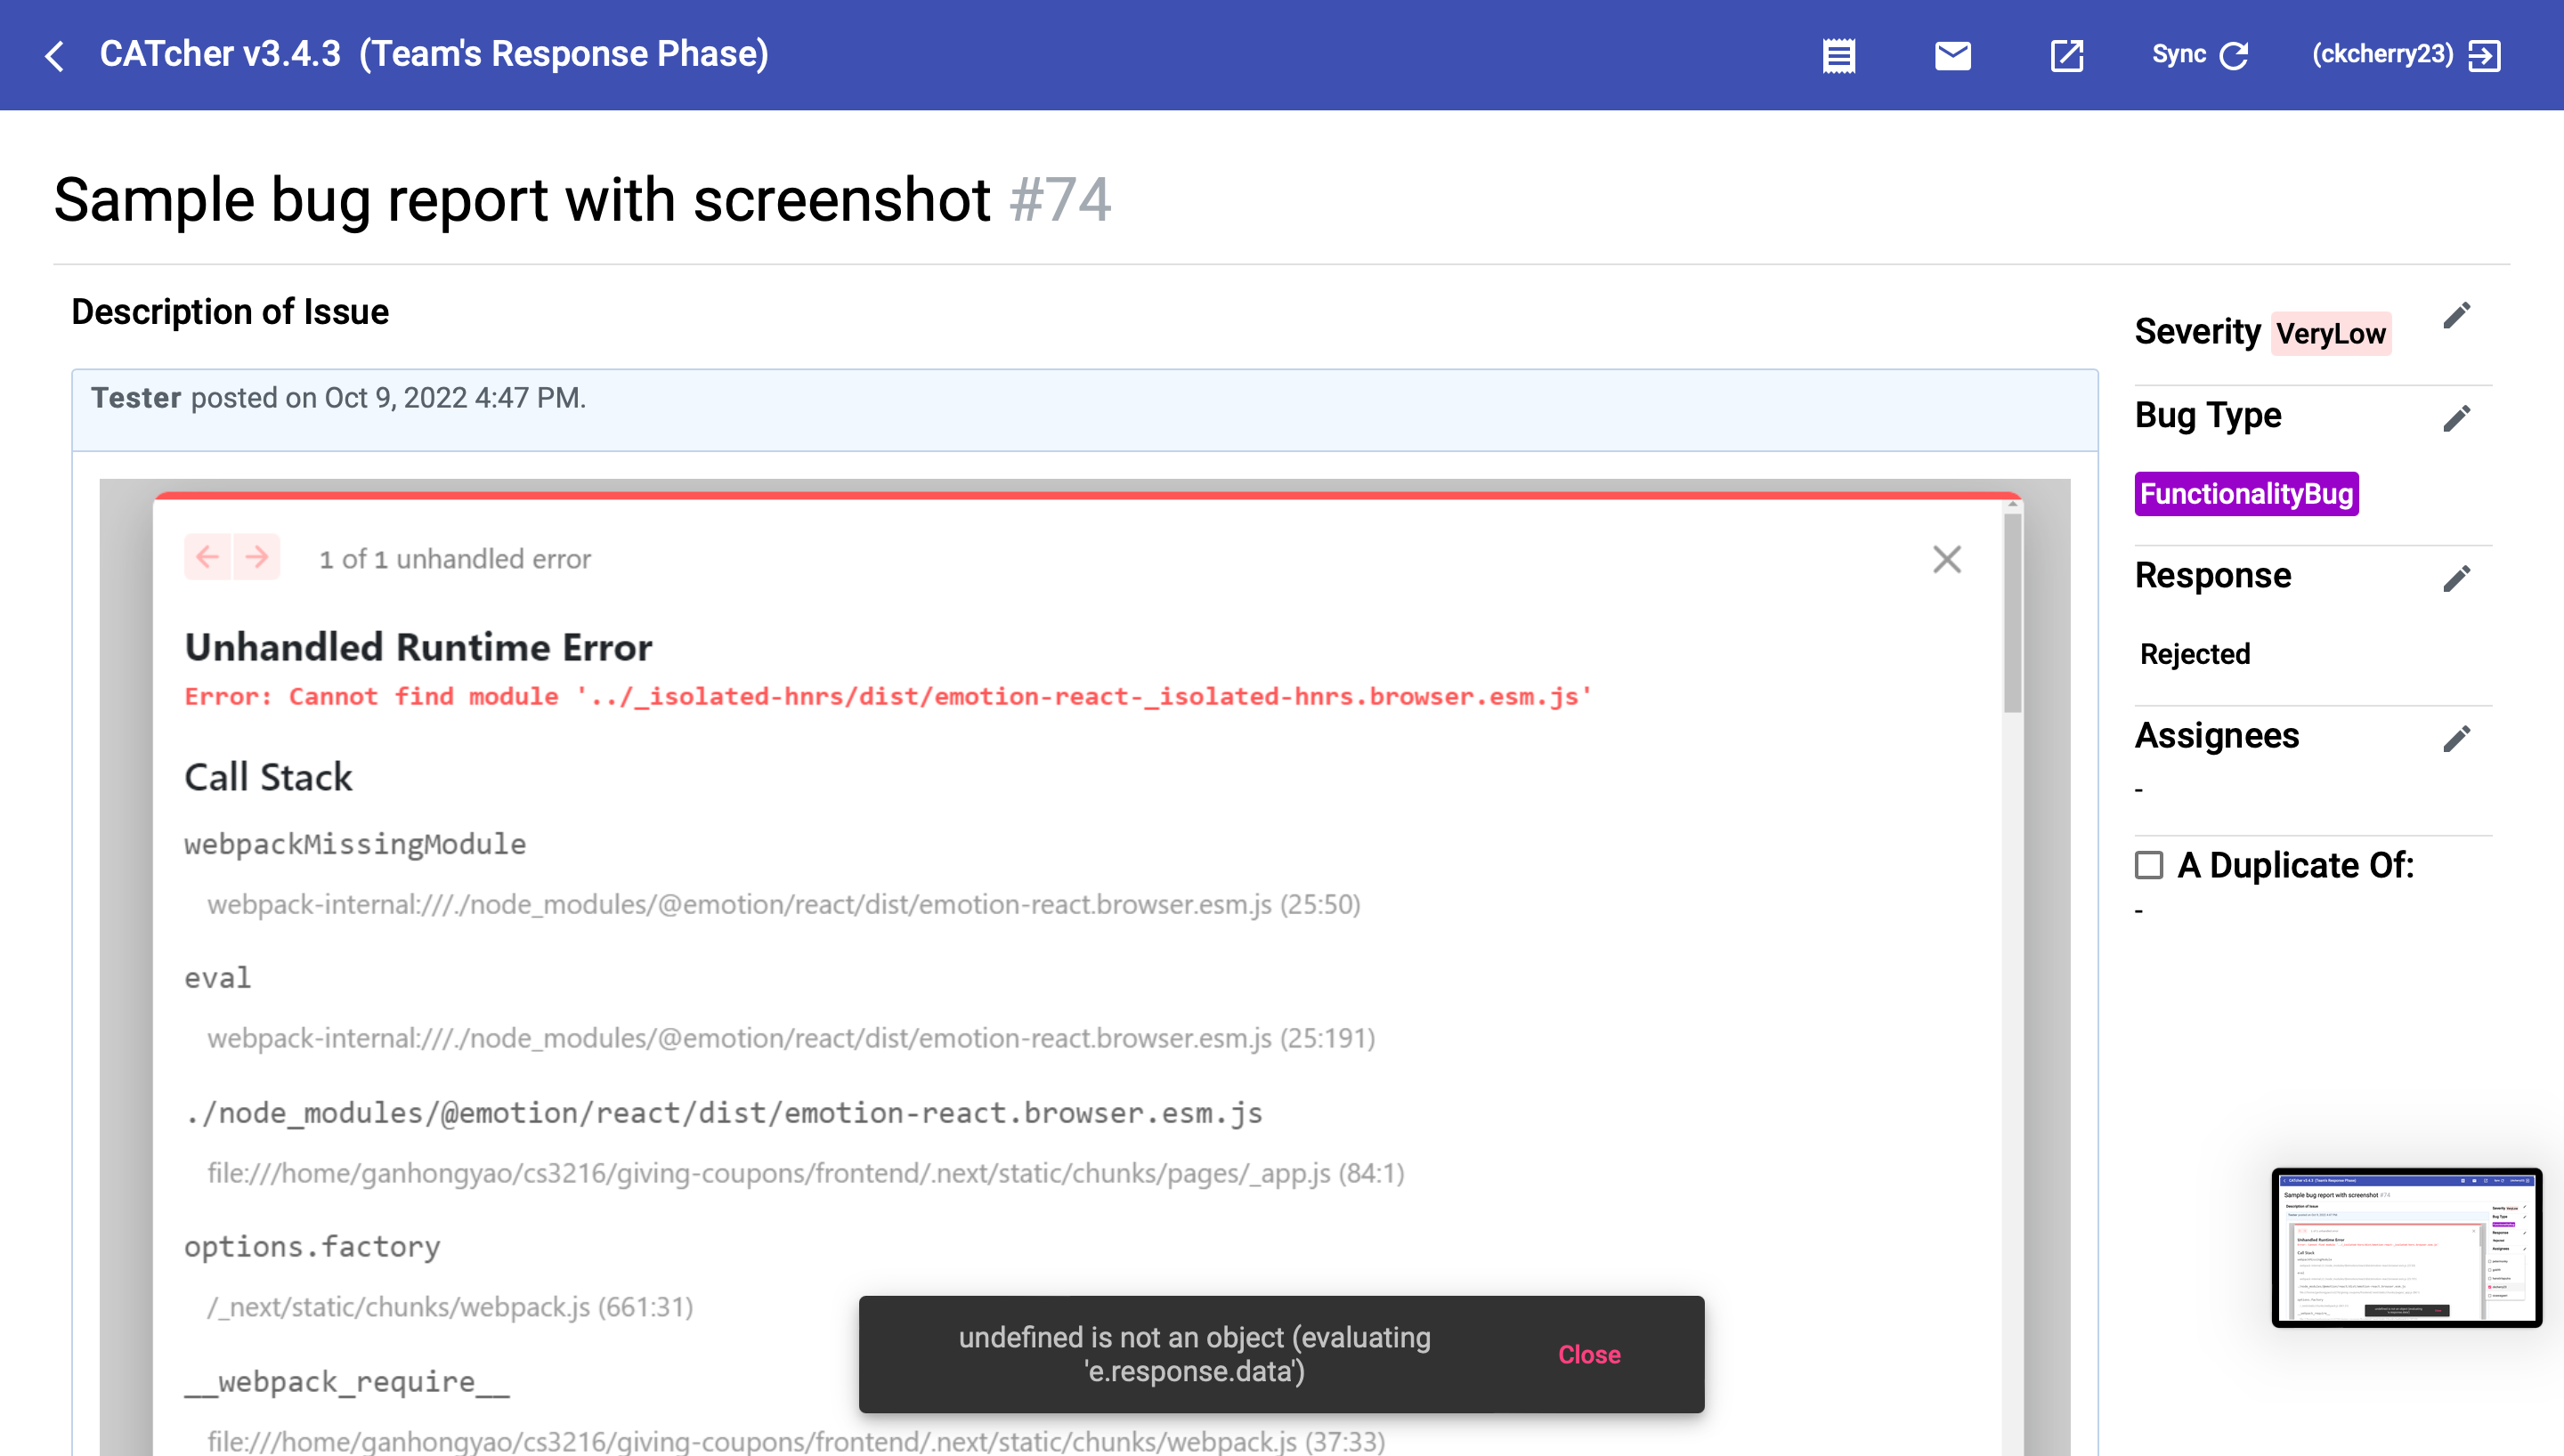Click the issue number #74

click(x=1060, y=199)
